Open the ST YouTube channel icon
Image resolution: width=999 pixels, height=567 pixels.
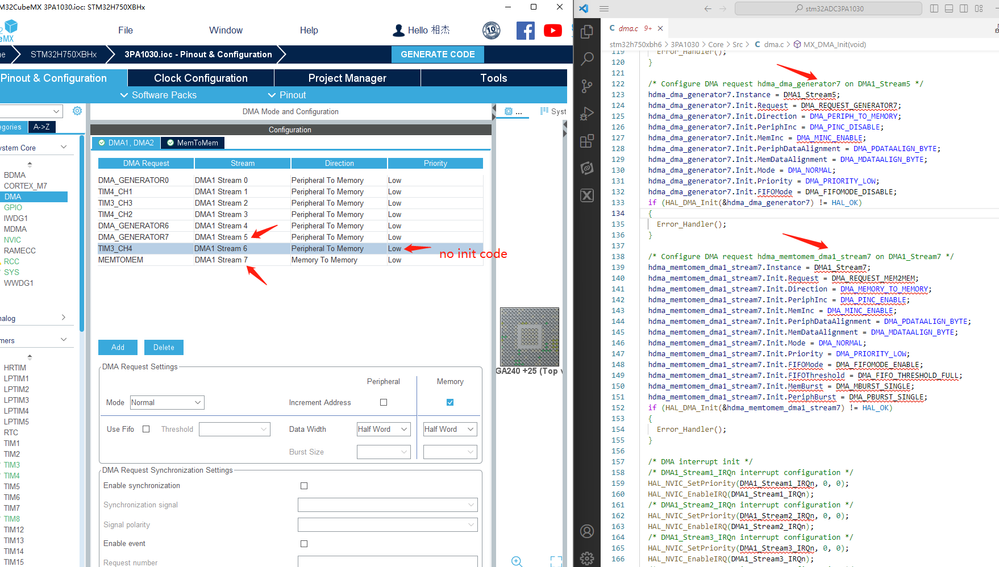tap(552, 30)
